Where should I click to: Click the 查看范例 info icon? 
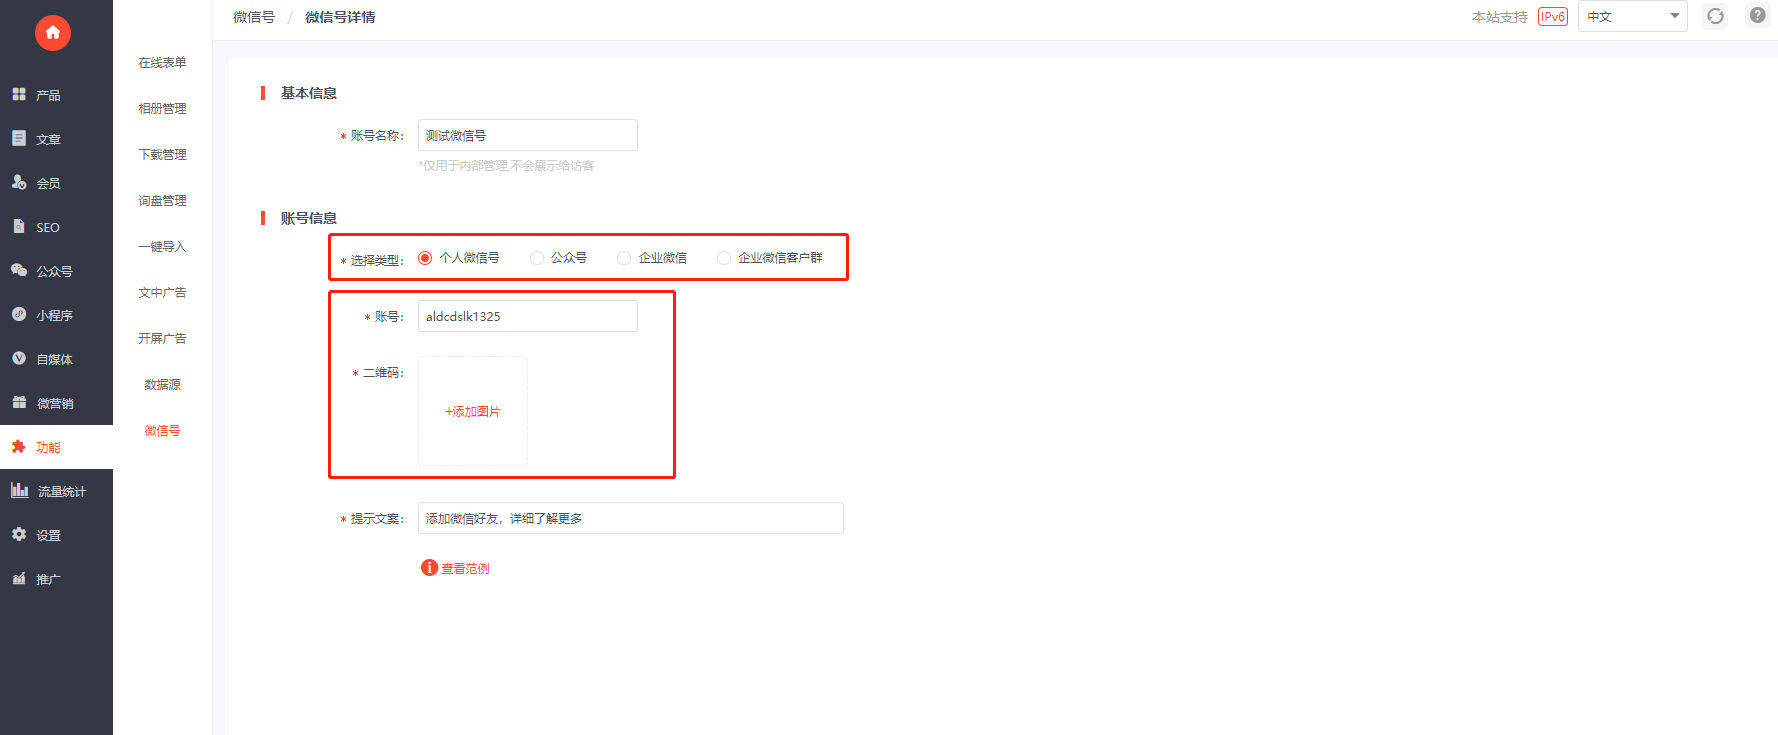coord(429,568)
